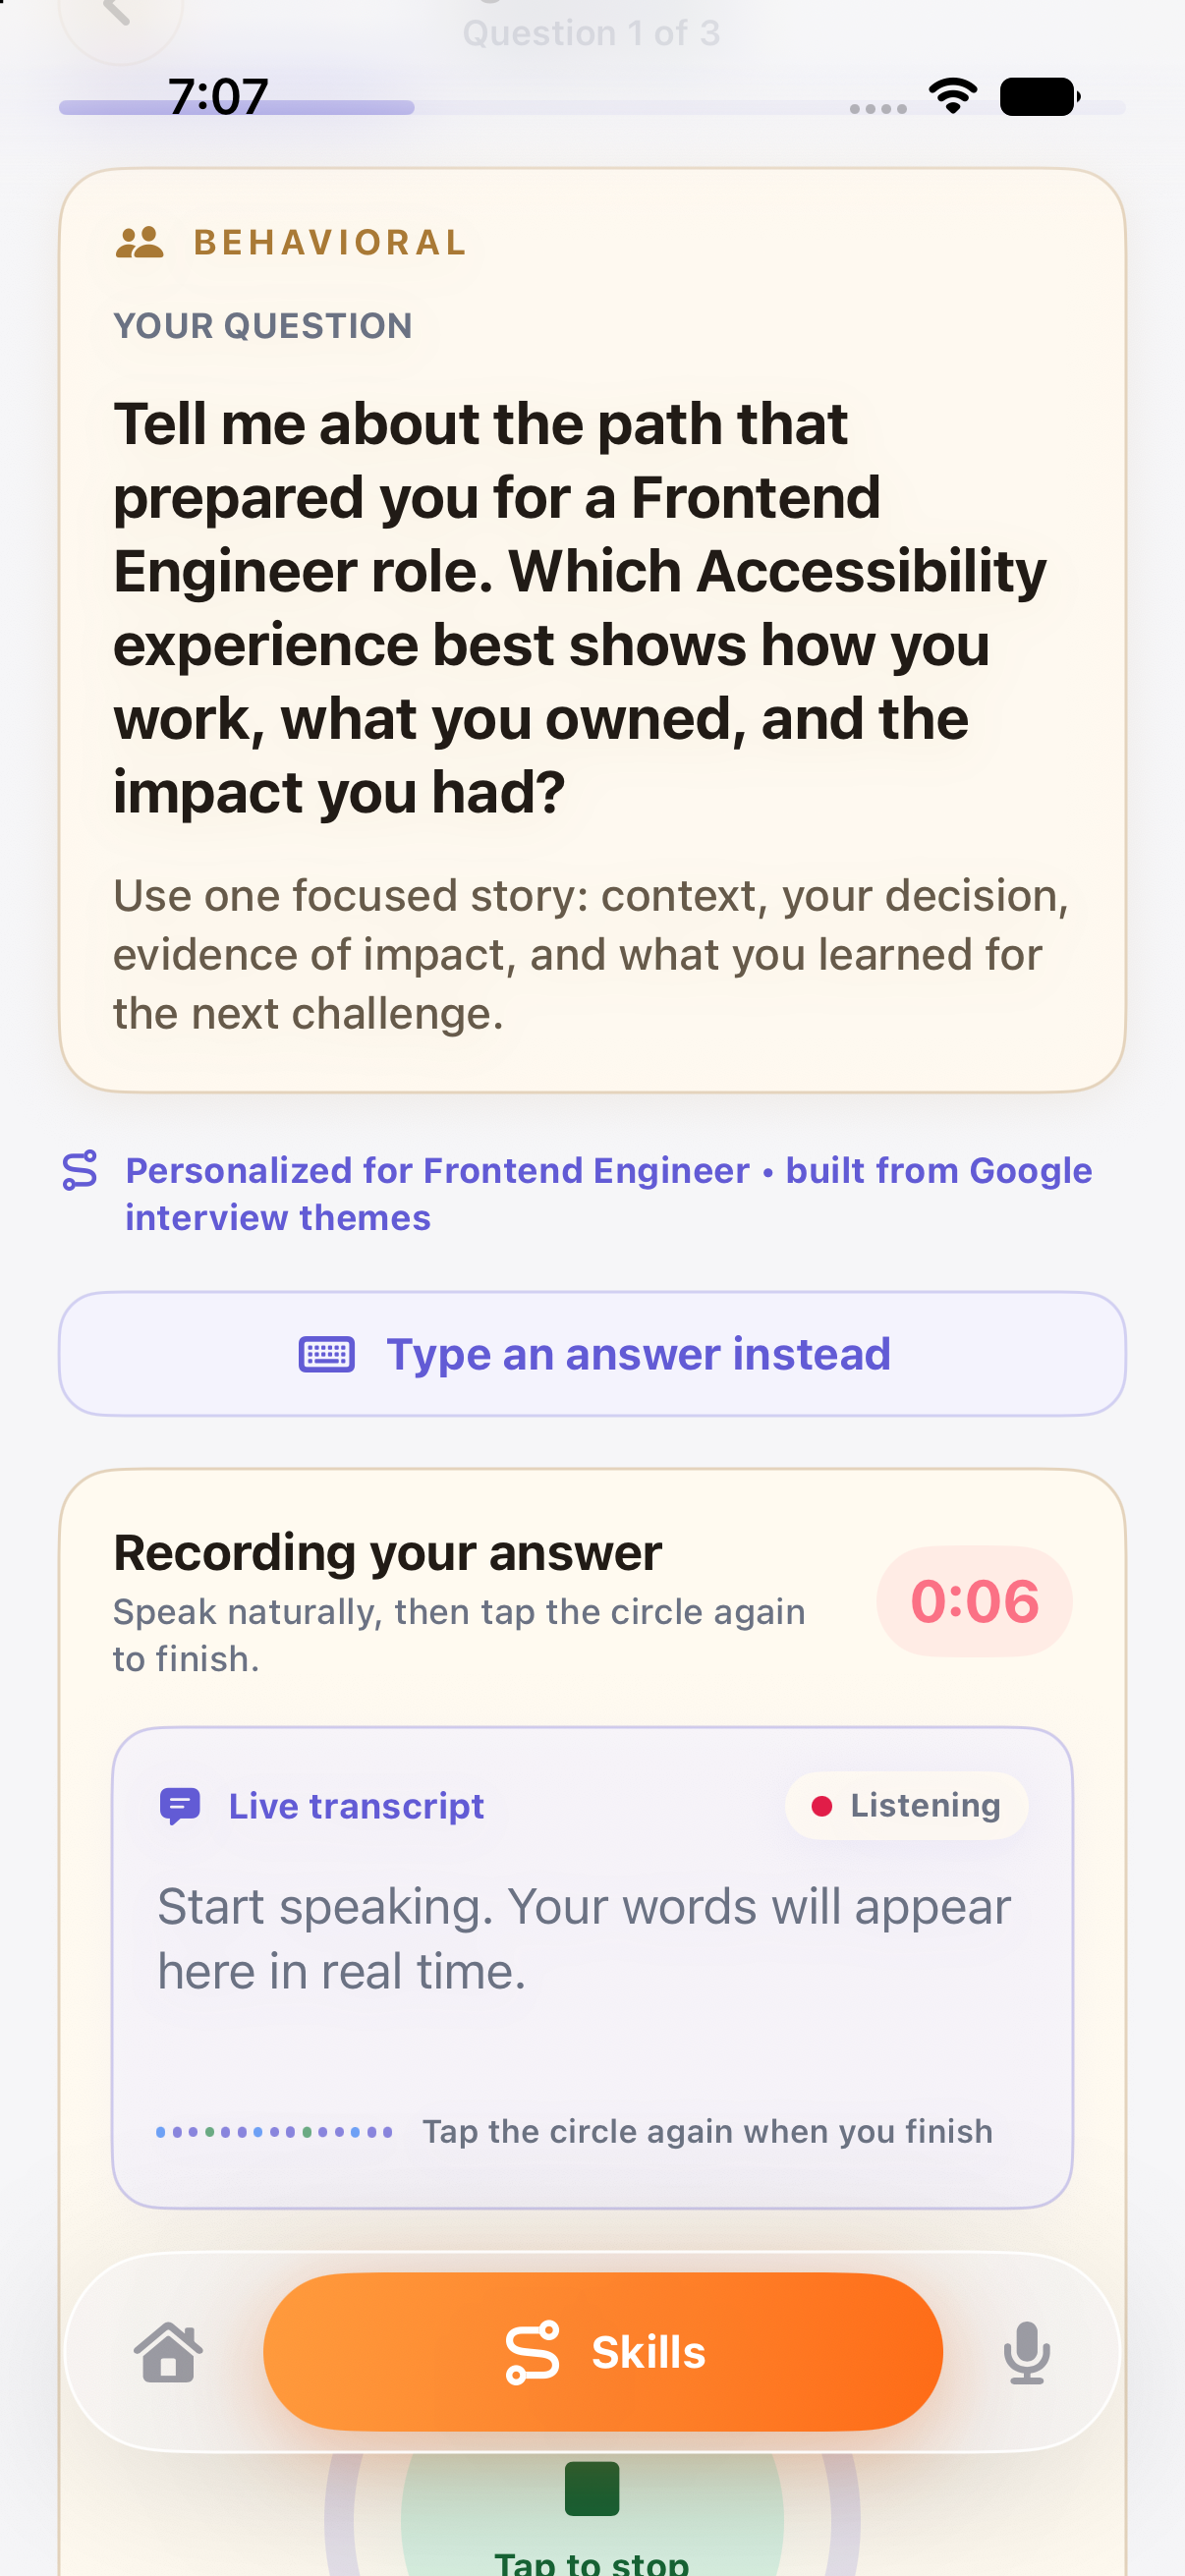Tap the Live transcript speech bubble icon
This screenshot has height=2576, width=1185.
coord(180,1806)
